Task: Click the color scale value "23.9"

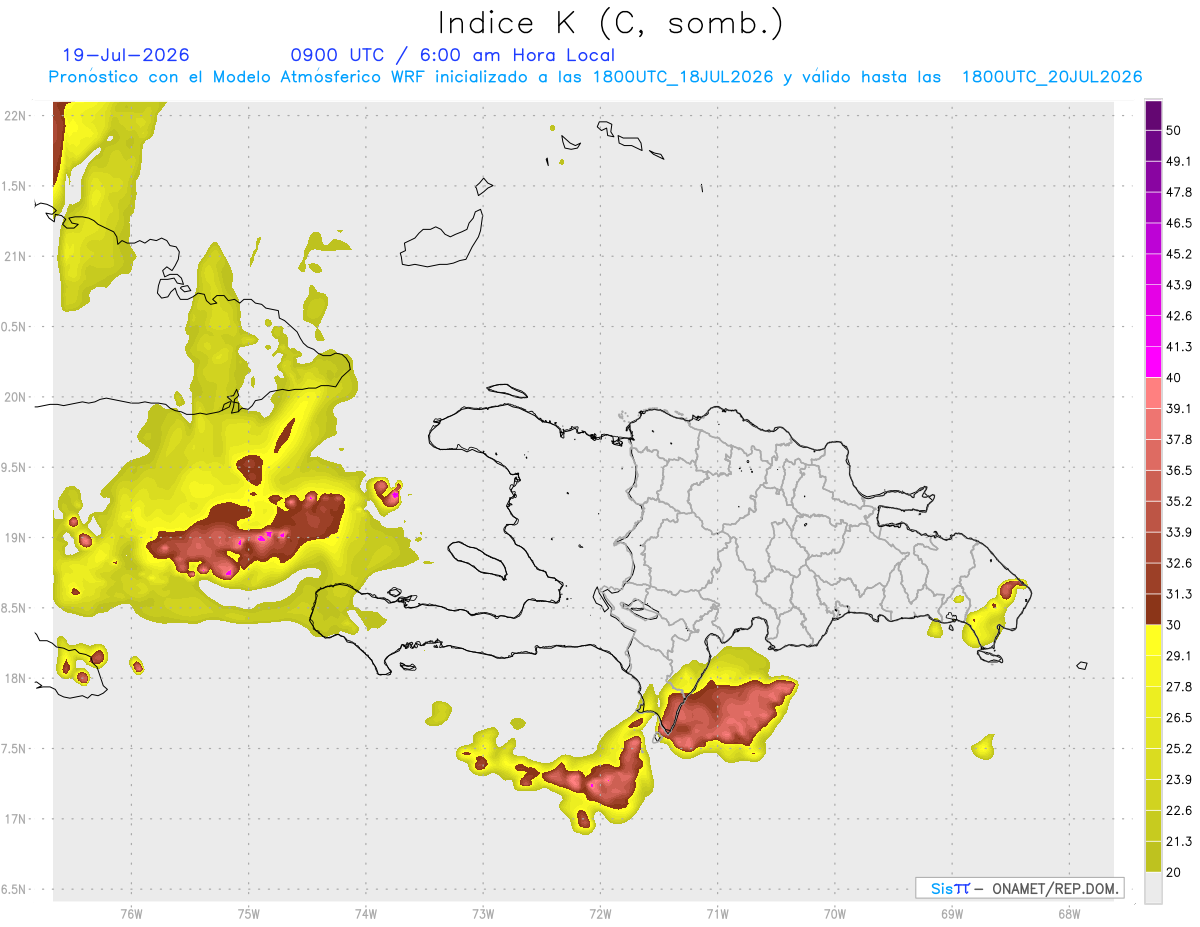Action: point(1179,779)
